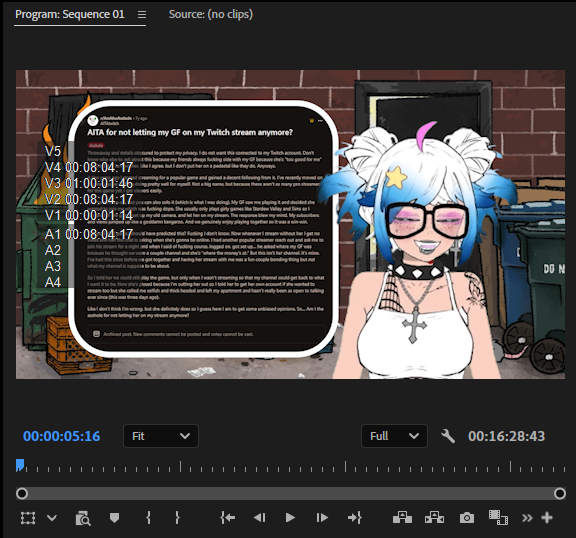Go to In point button
Viewport: 576px width, 538px height.
228,518
